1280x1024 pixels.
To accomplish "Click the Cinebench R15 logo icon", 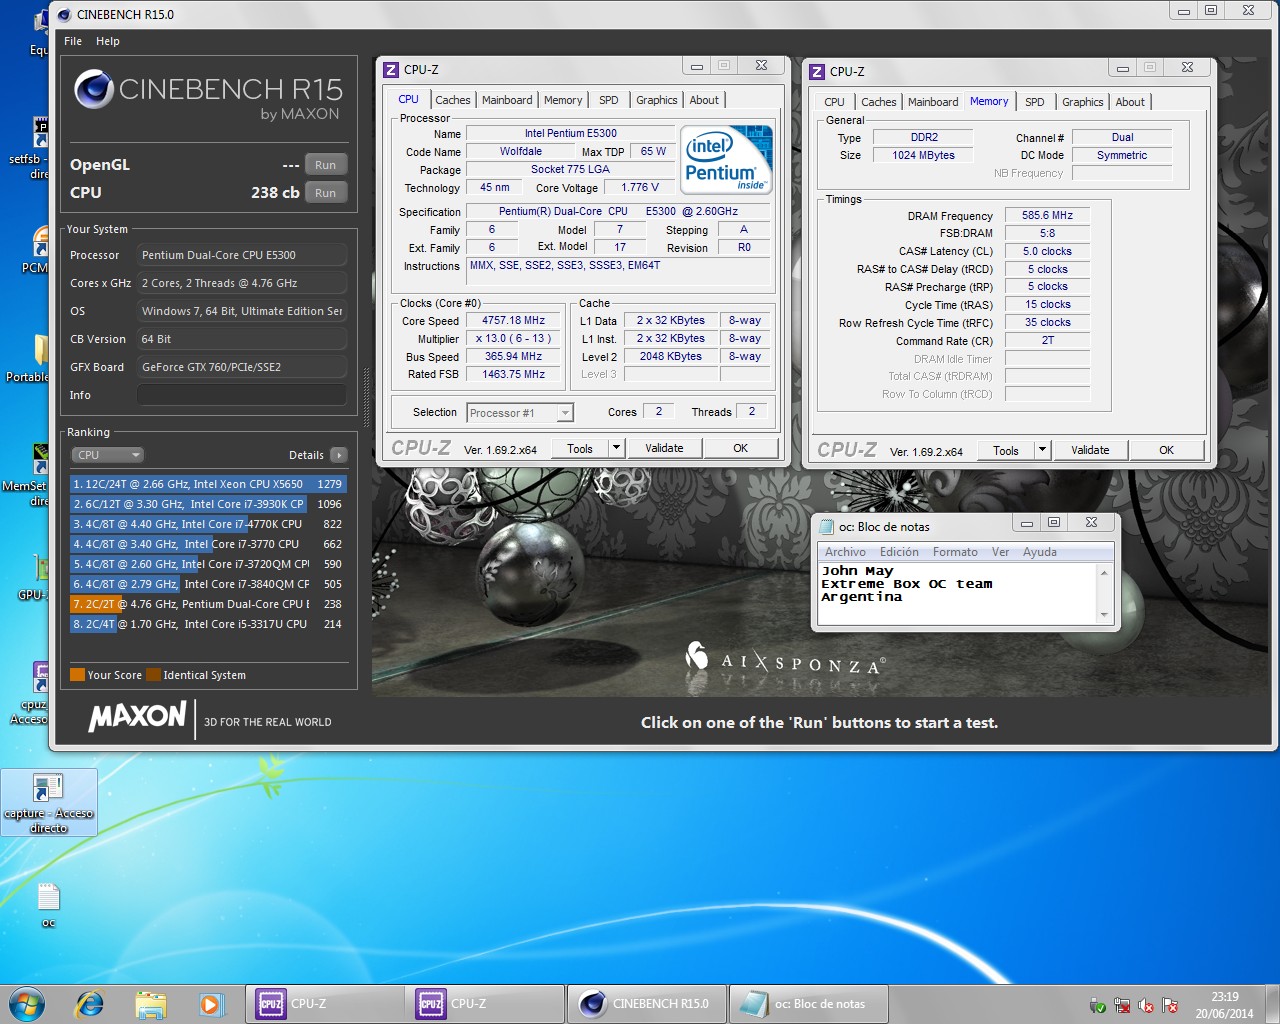I will [93, 89].
